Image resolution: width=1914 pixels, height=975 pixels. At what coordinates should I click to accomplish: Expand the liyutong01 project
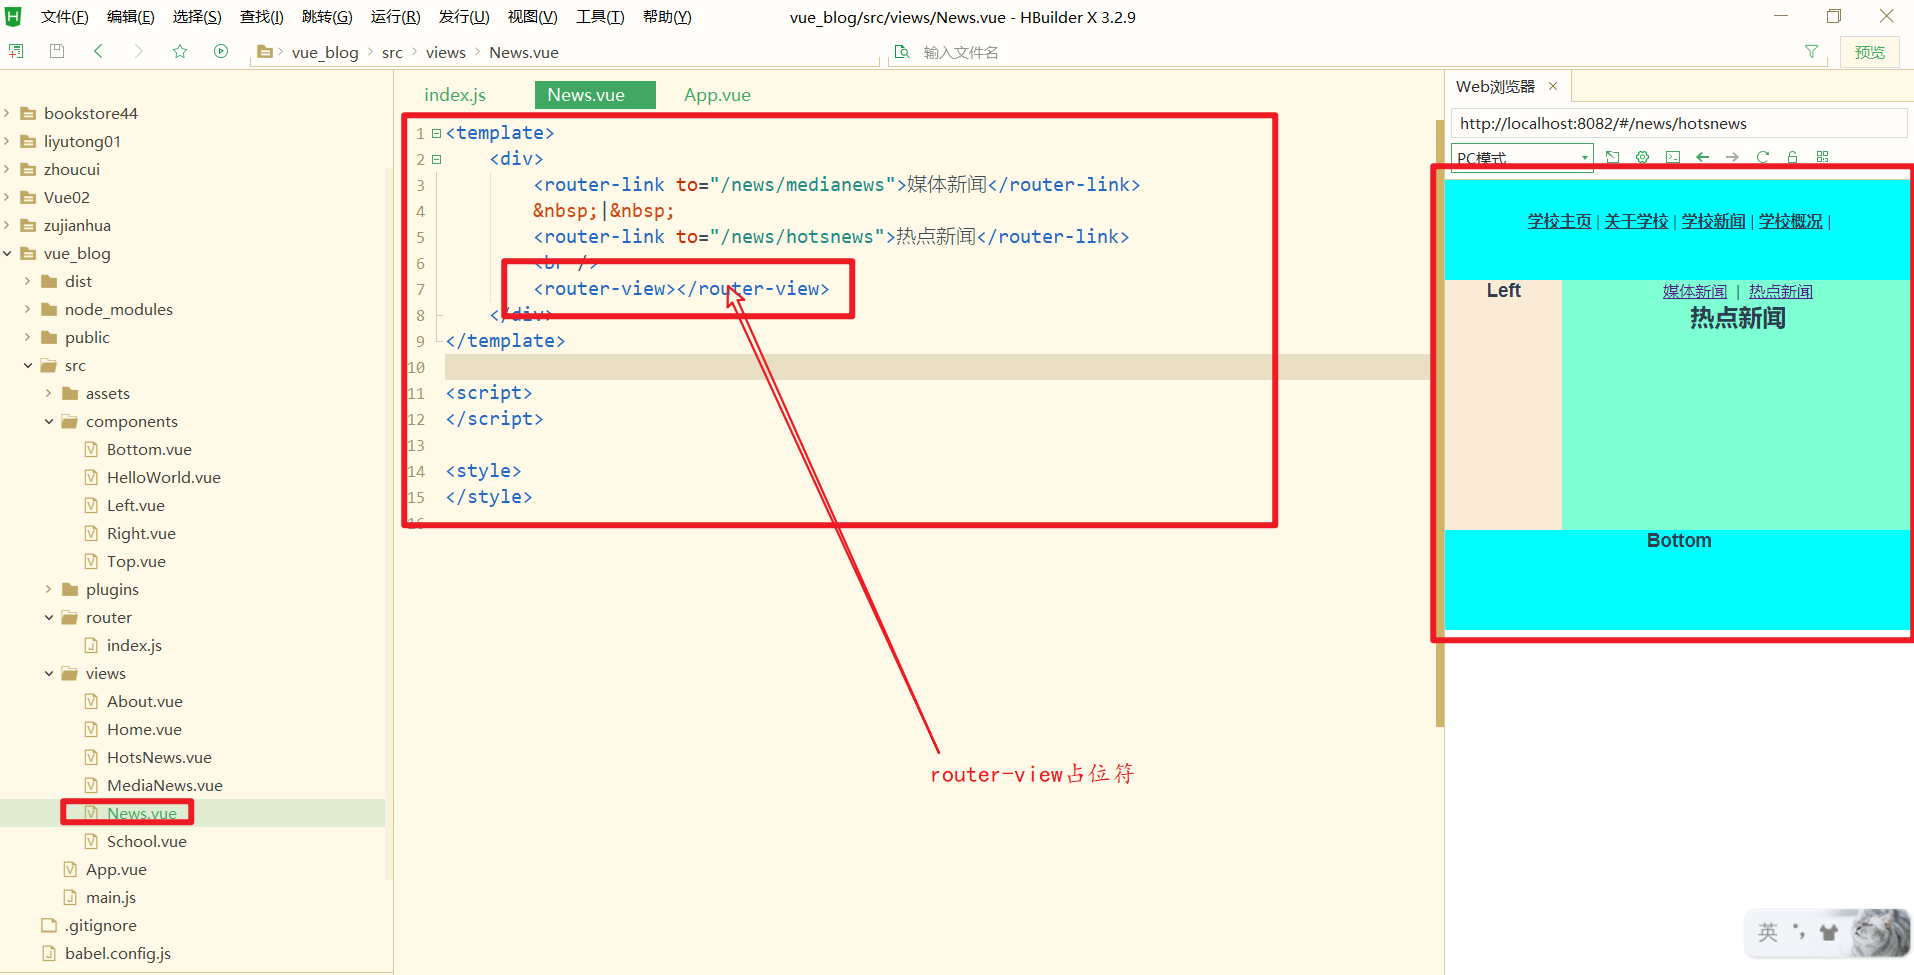point(7,141)
